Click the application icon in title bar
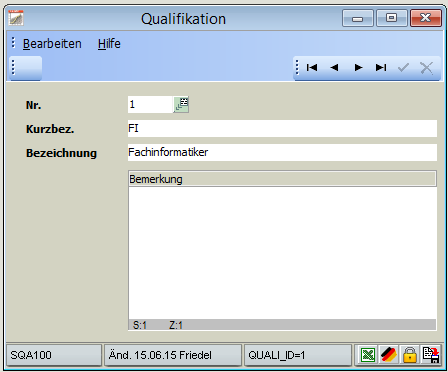Viewport: 448px width, 372px height. [16, 18]
